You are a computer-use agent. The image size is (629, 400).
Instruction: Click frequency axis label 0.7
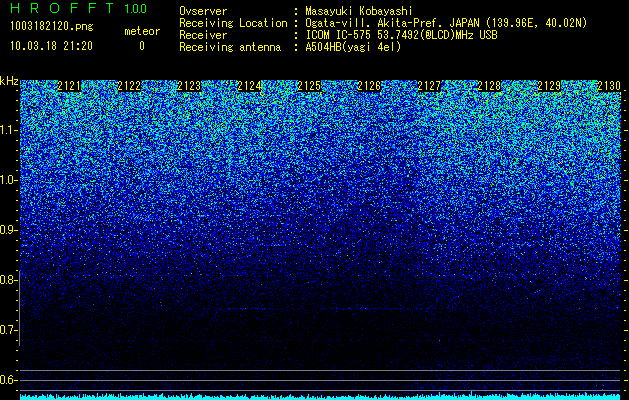click(8, 330)
